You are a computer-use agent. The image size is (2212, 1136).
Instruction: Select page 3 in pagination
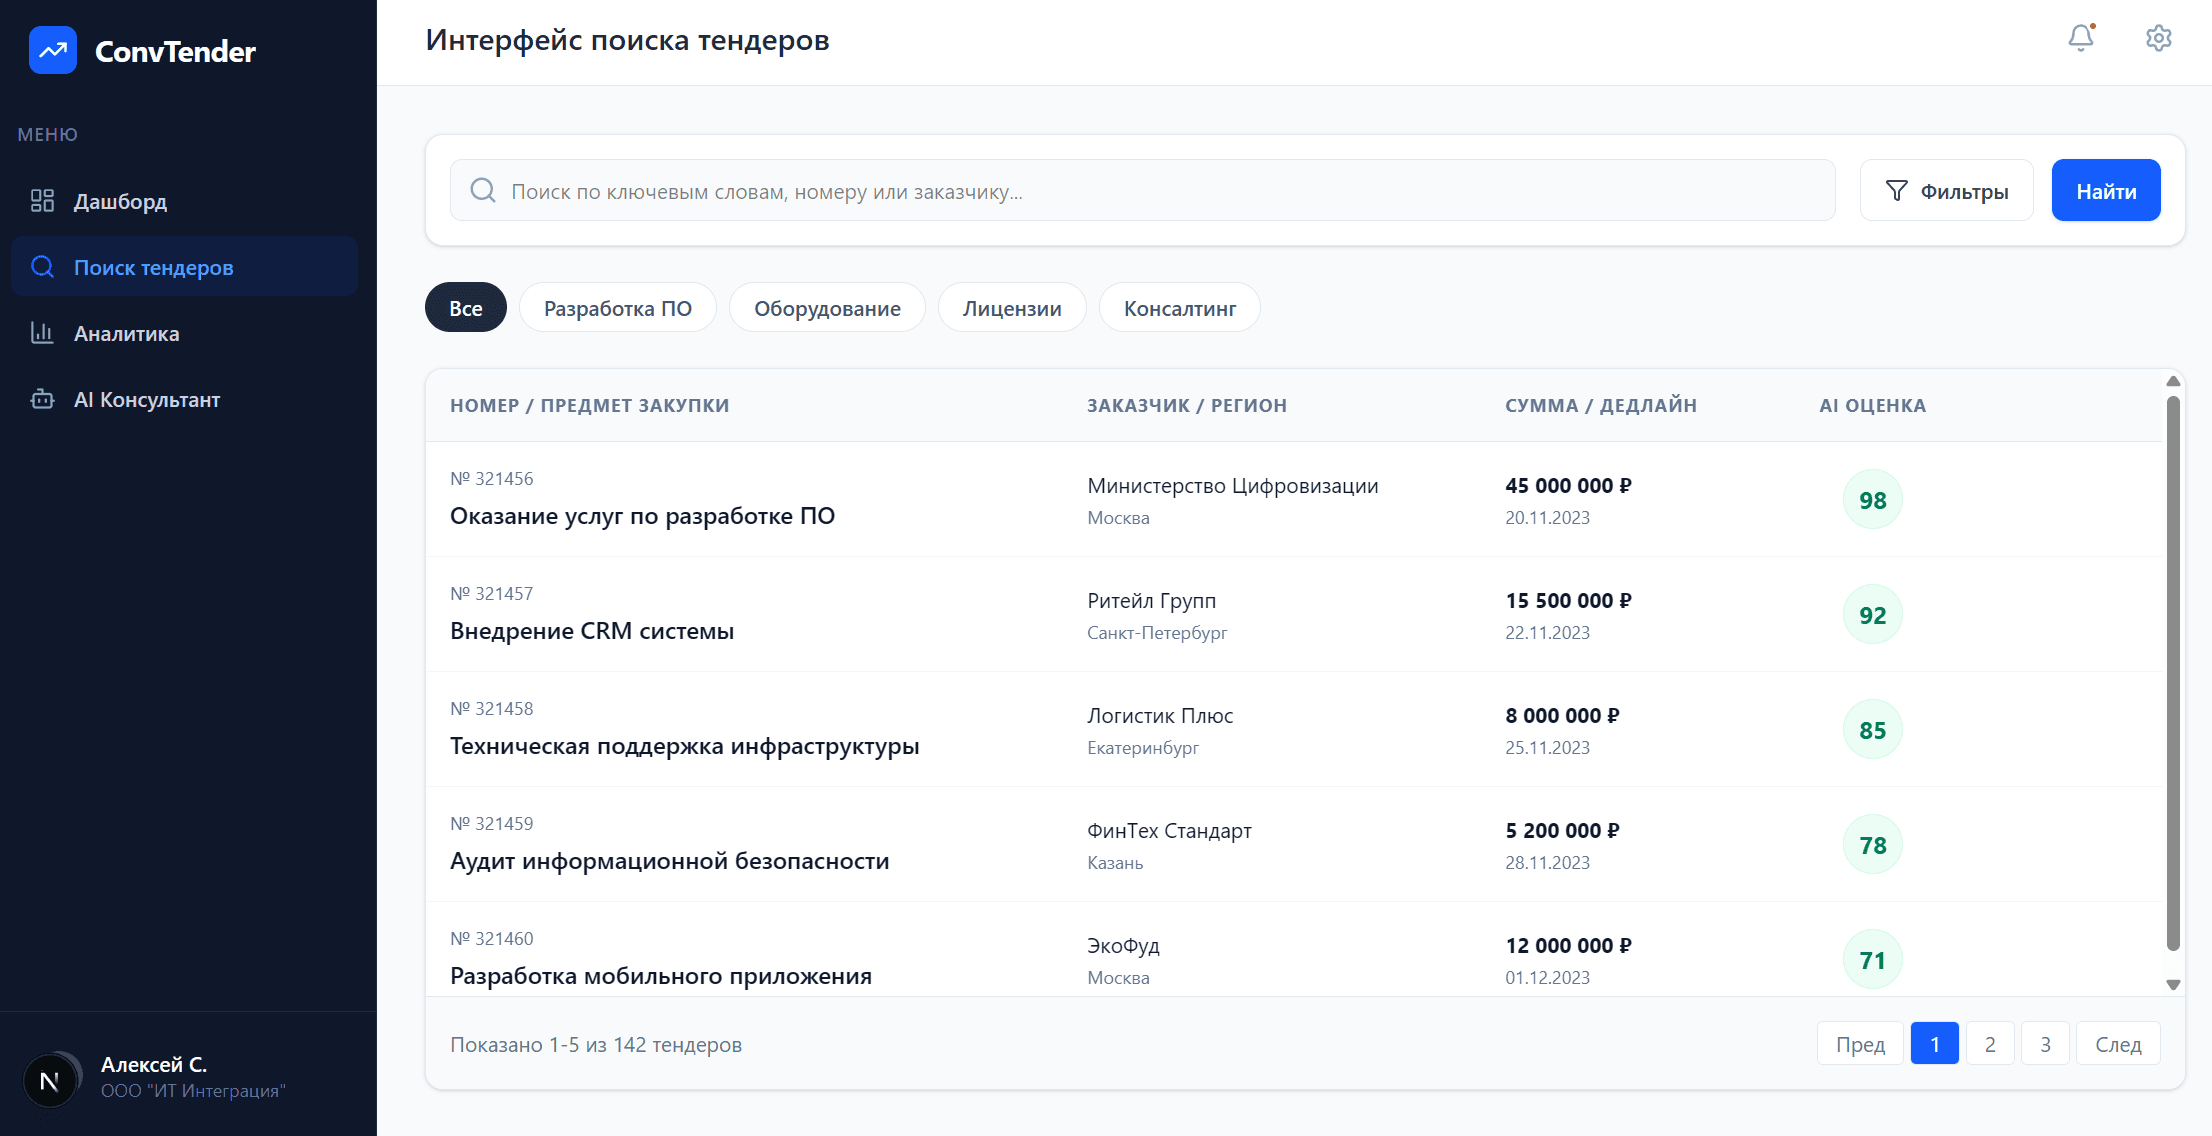pos(2045,1044)
